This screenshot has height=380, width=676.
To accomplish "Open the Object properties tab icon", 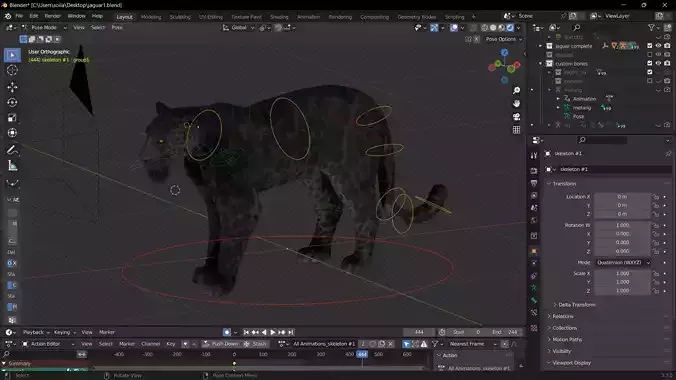I will click(x=534, y=251).
